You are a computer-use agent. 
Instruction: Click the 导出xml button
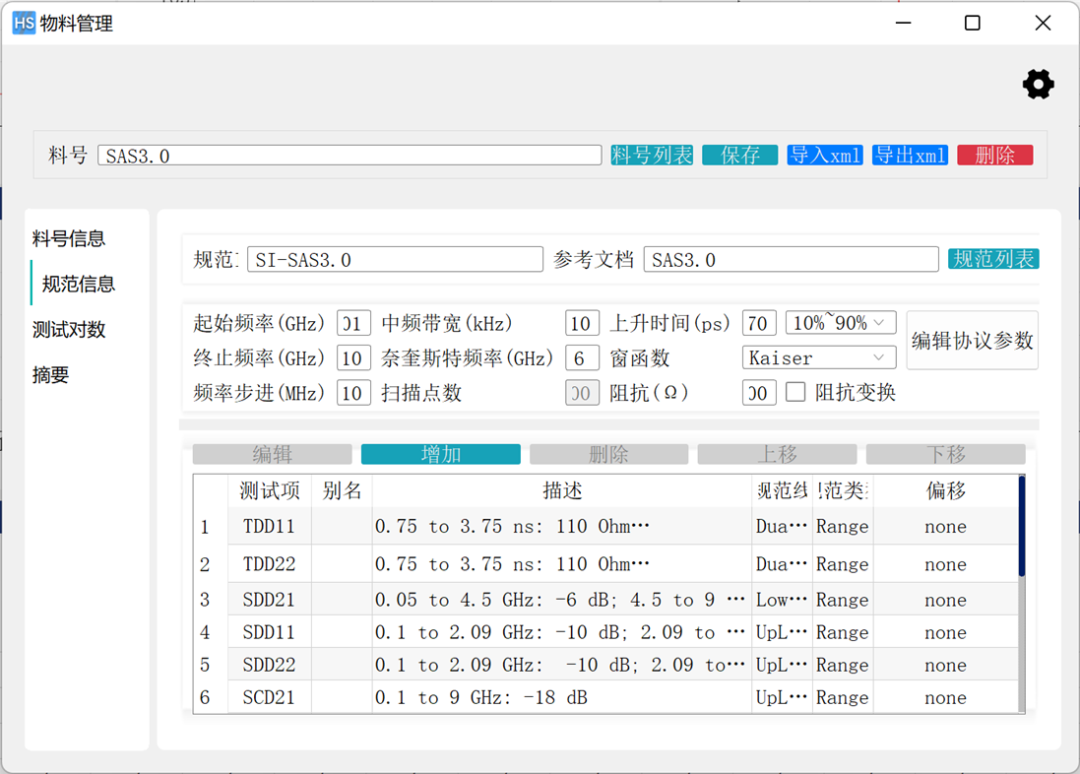tap(910, 155)
